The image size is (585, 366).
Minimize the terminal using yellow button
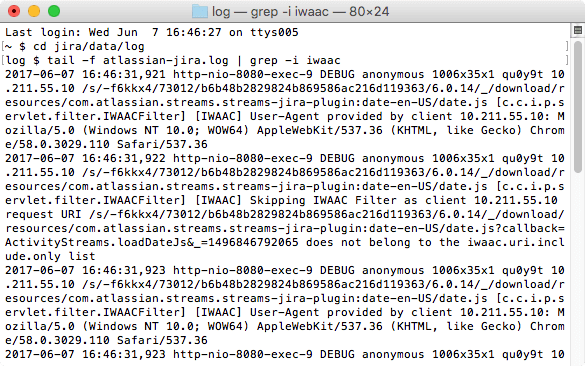point(34,11)
